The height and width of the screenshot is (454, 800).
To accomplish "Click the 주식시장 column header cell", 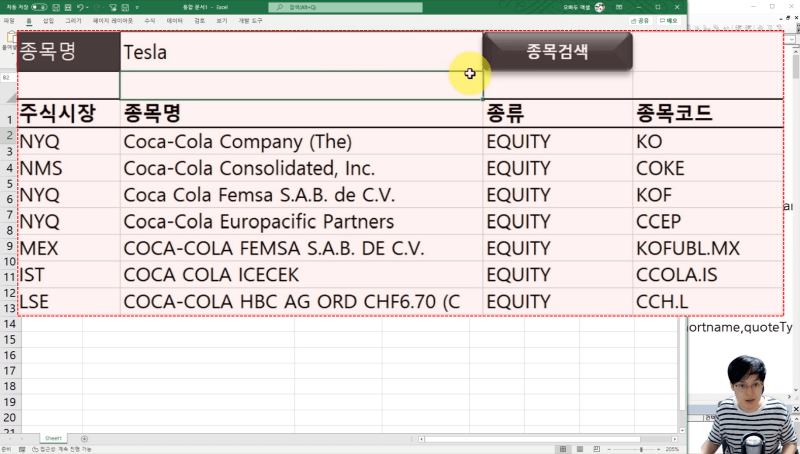I will (69, 113).
